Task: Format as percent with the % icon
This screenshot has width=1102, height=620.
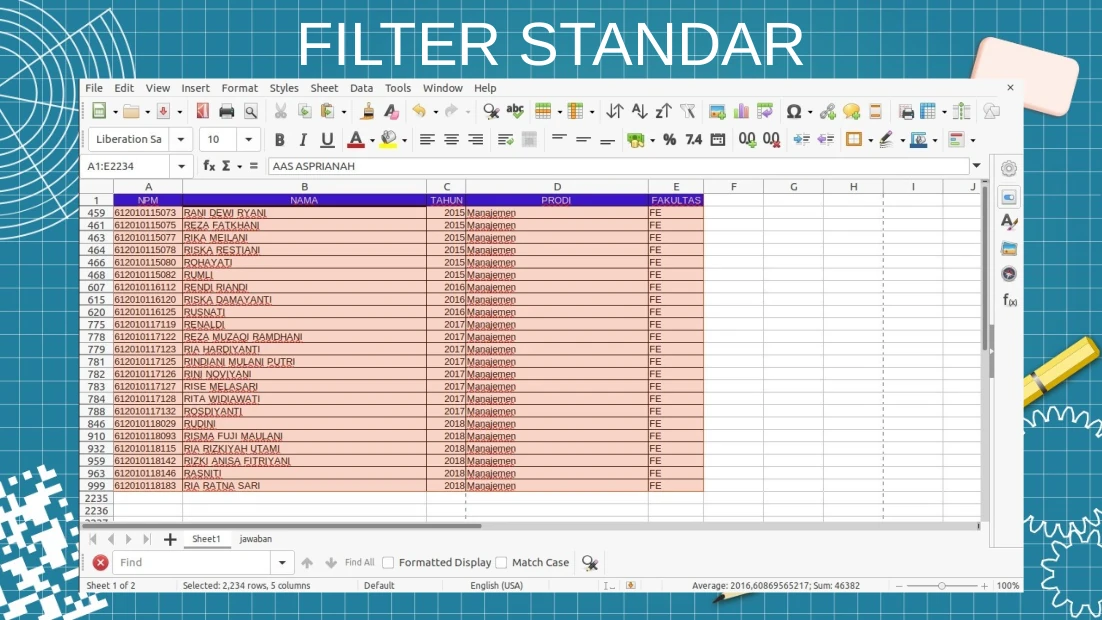Action: tap(669, 140)
